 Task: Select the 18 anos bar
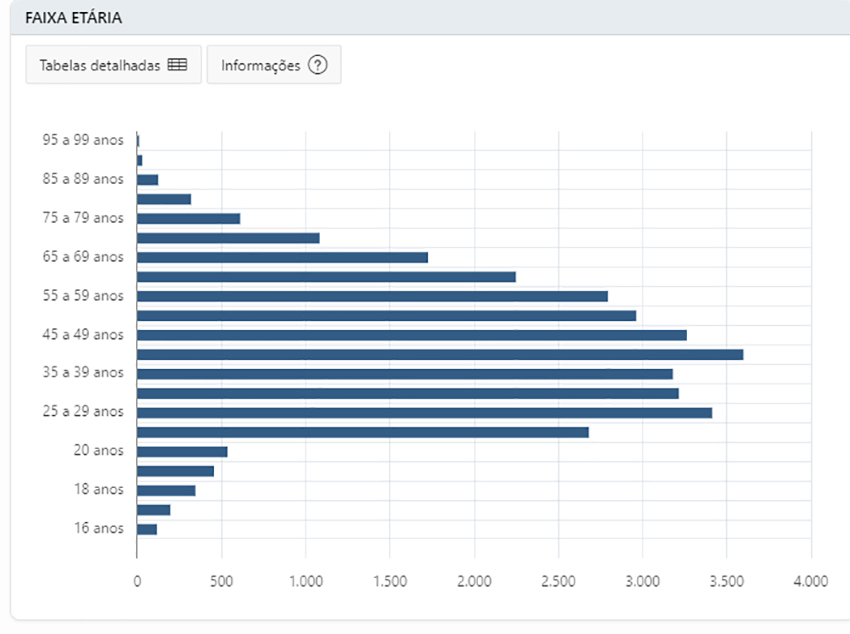pos(166,490)
